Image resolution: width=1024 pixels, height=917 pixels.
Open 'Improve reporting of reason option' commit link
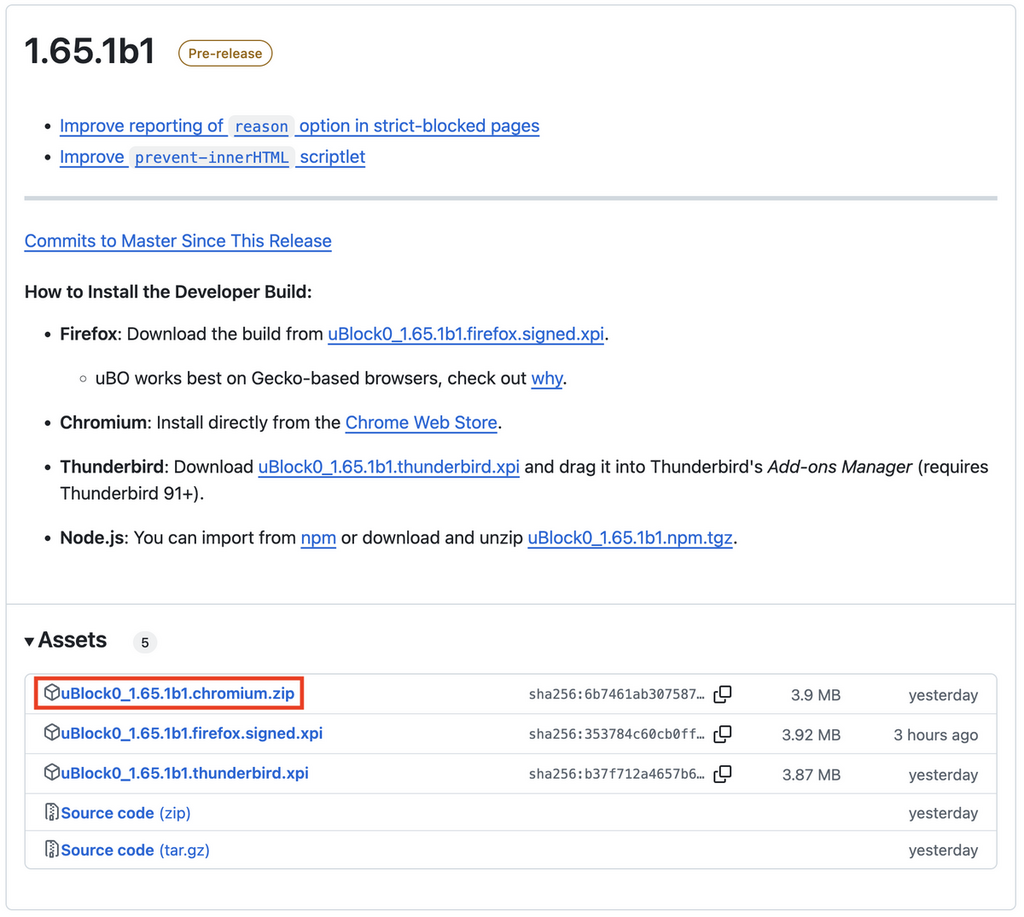tap(299, 125)
